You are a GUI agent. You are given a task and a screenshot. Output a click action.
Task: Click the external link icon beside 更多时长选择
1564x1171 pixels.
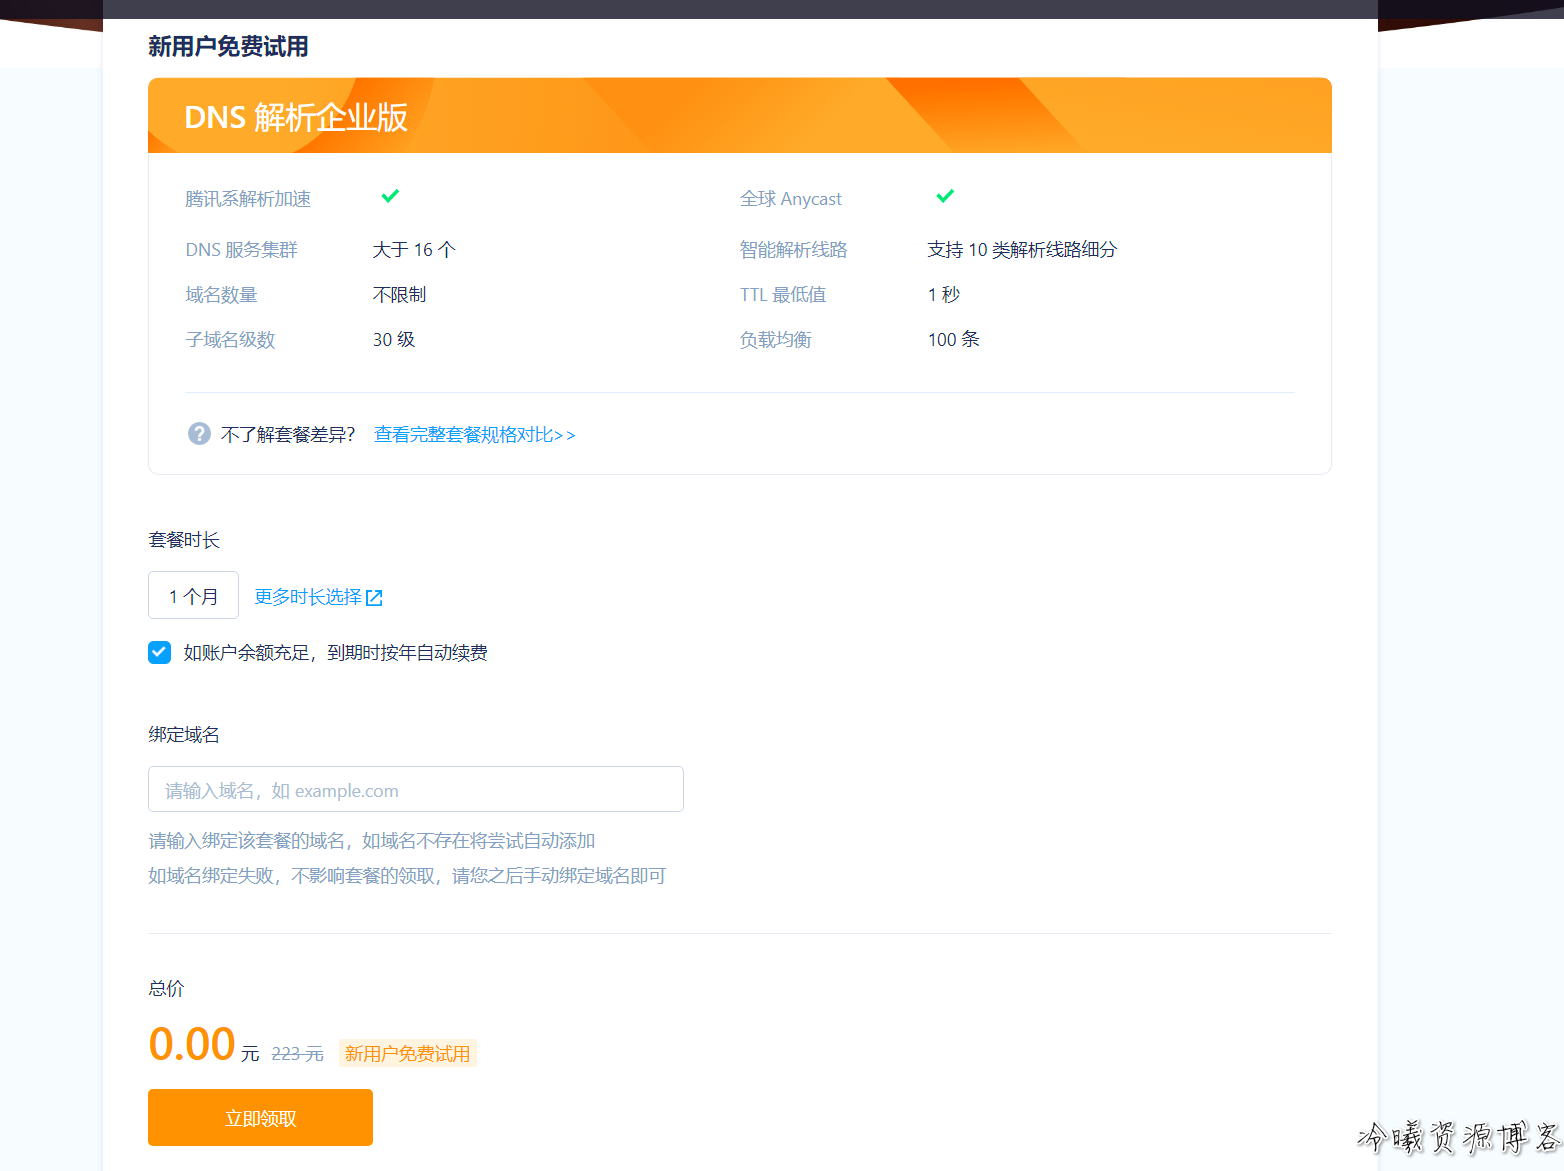(374, 598)
